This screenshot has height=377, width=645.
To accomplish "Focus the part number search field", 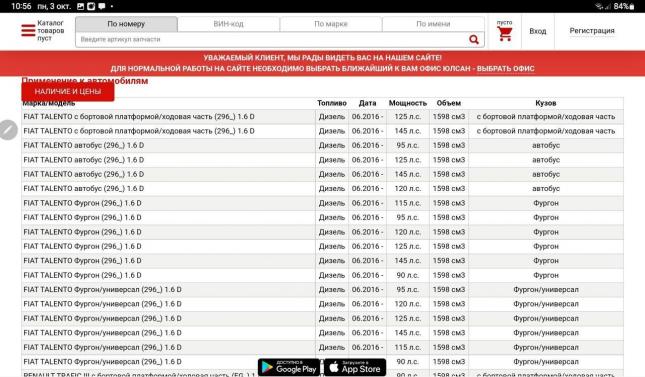I will (x=271, y=40).
